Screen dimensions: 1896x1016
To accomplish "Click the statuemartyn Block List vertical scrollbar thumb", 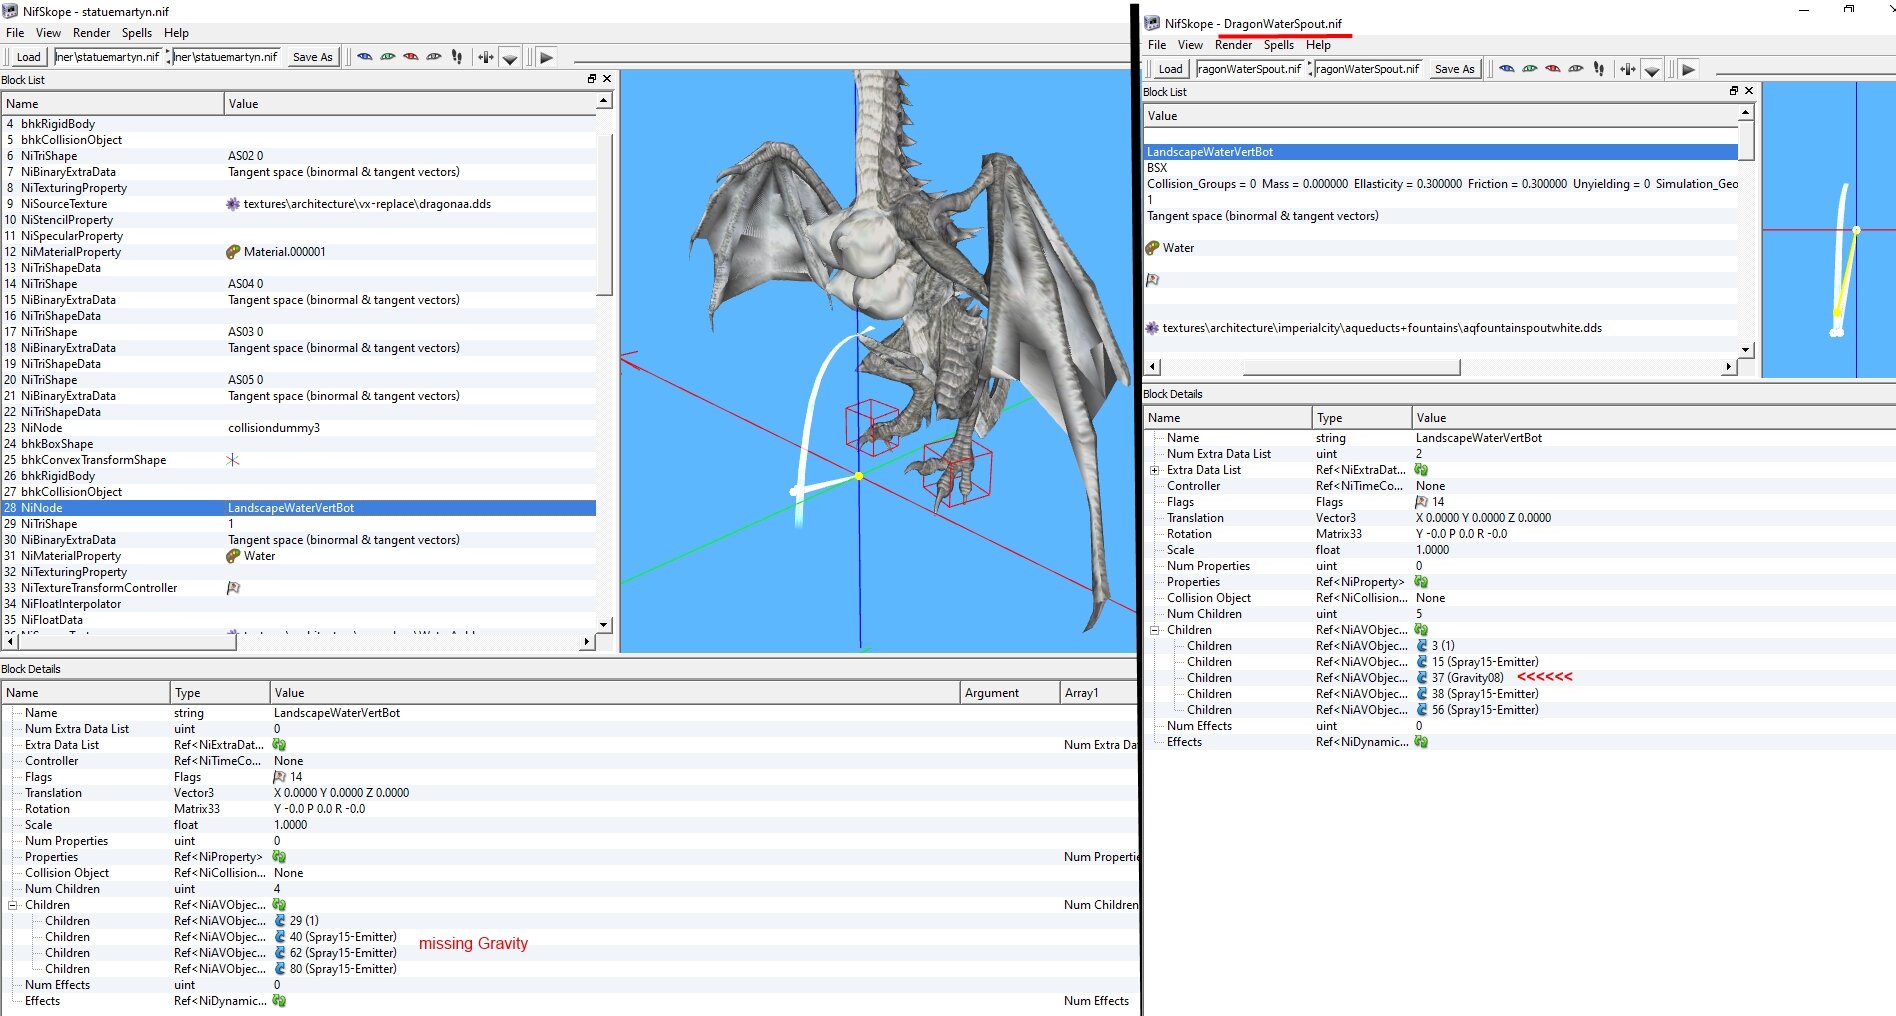I will coord(604,213).
